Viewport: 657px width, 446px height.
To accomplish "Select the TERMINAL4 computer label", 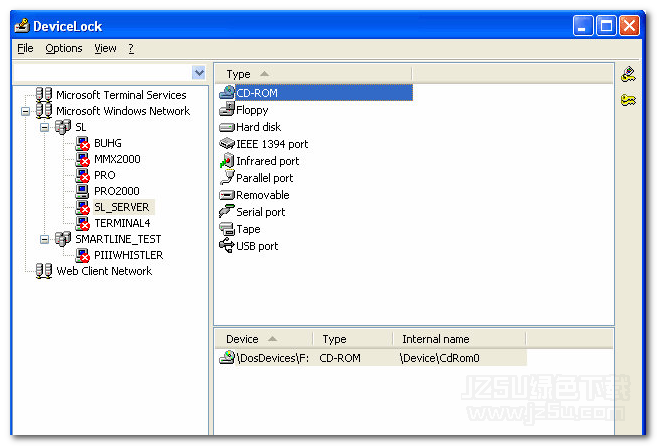I will click(122, 223).
